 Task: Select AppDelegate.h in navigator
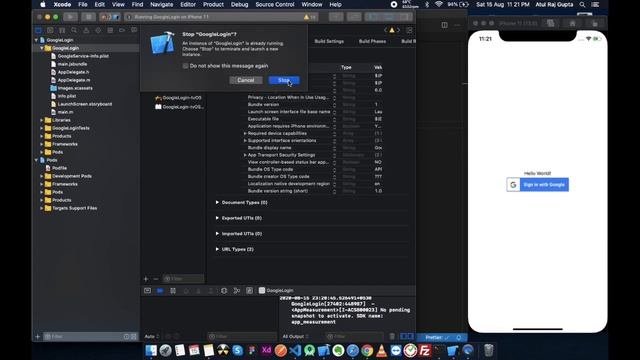click(73, 72)
